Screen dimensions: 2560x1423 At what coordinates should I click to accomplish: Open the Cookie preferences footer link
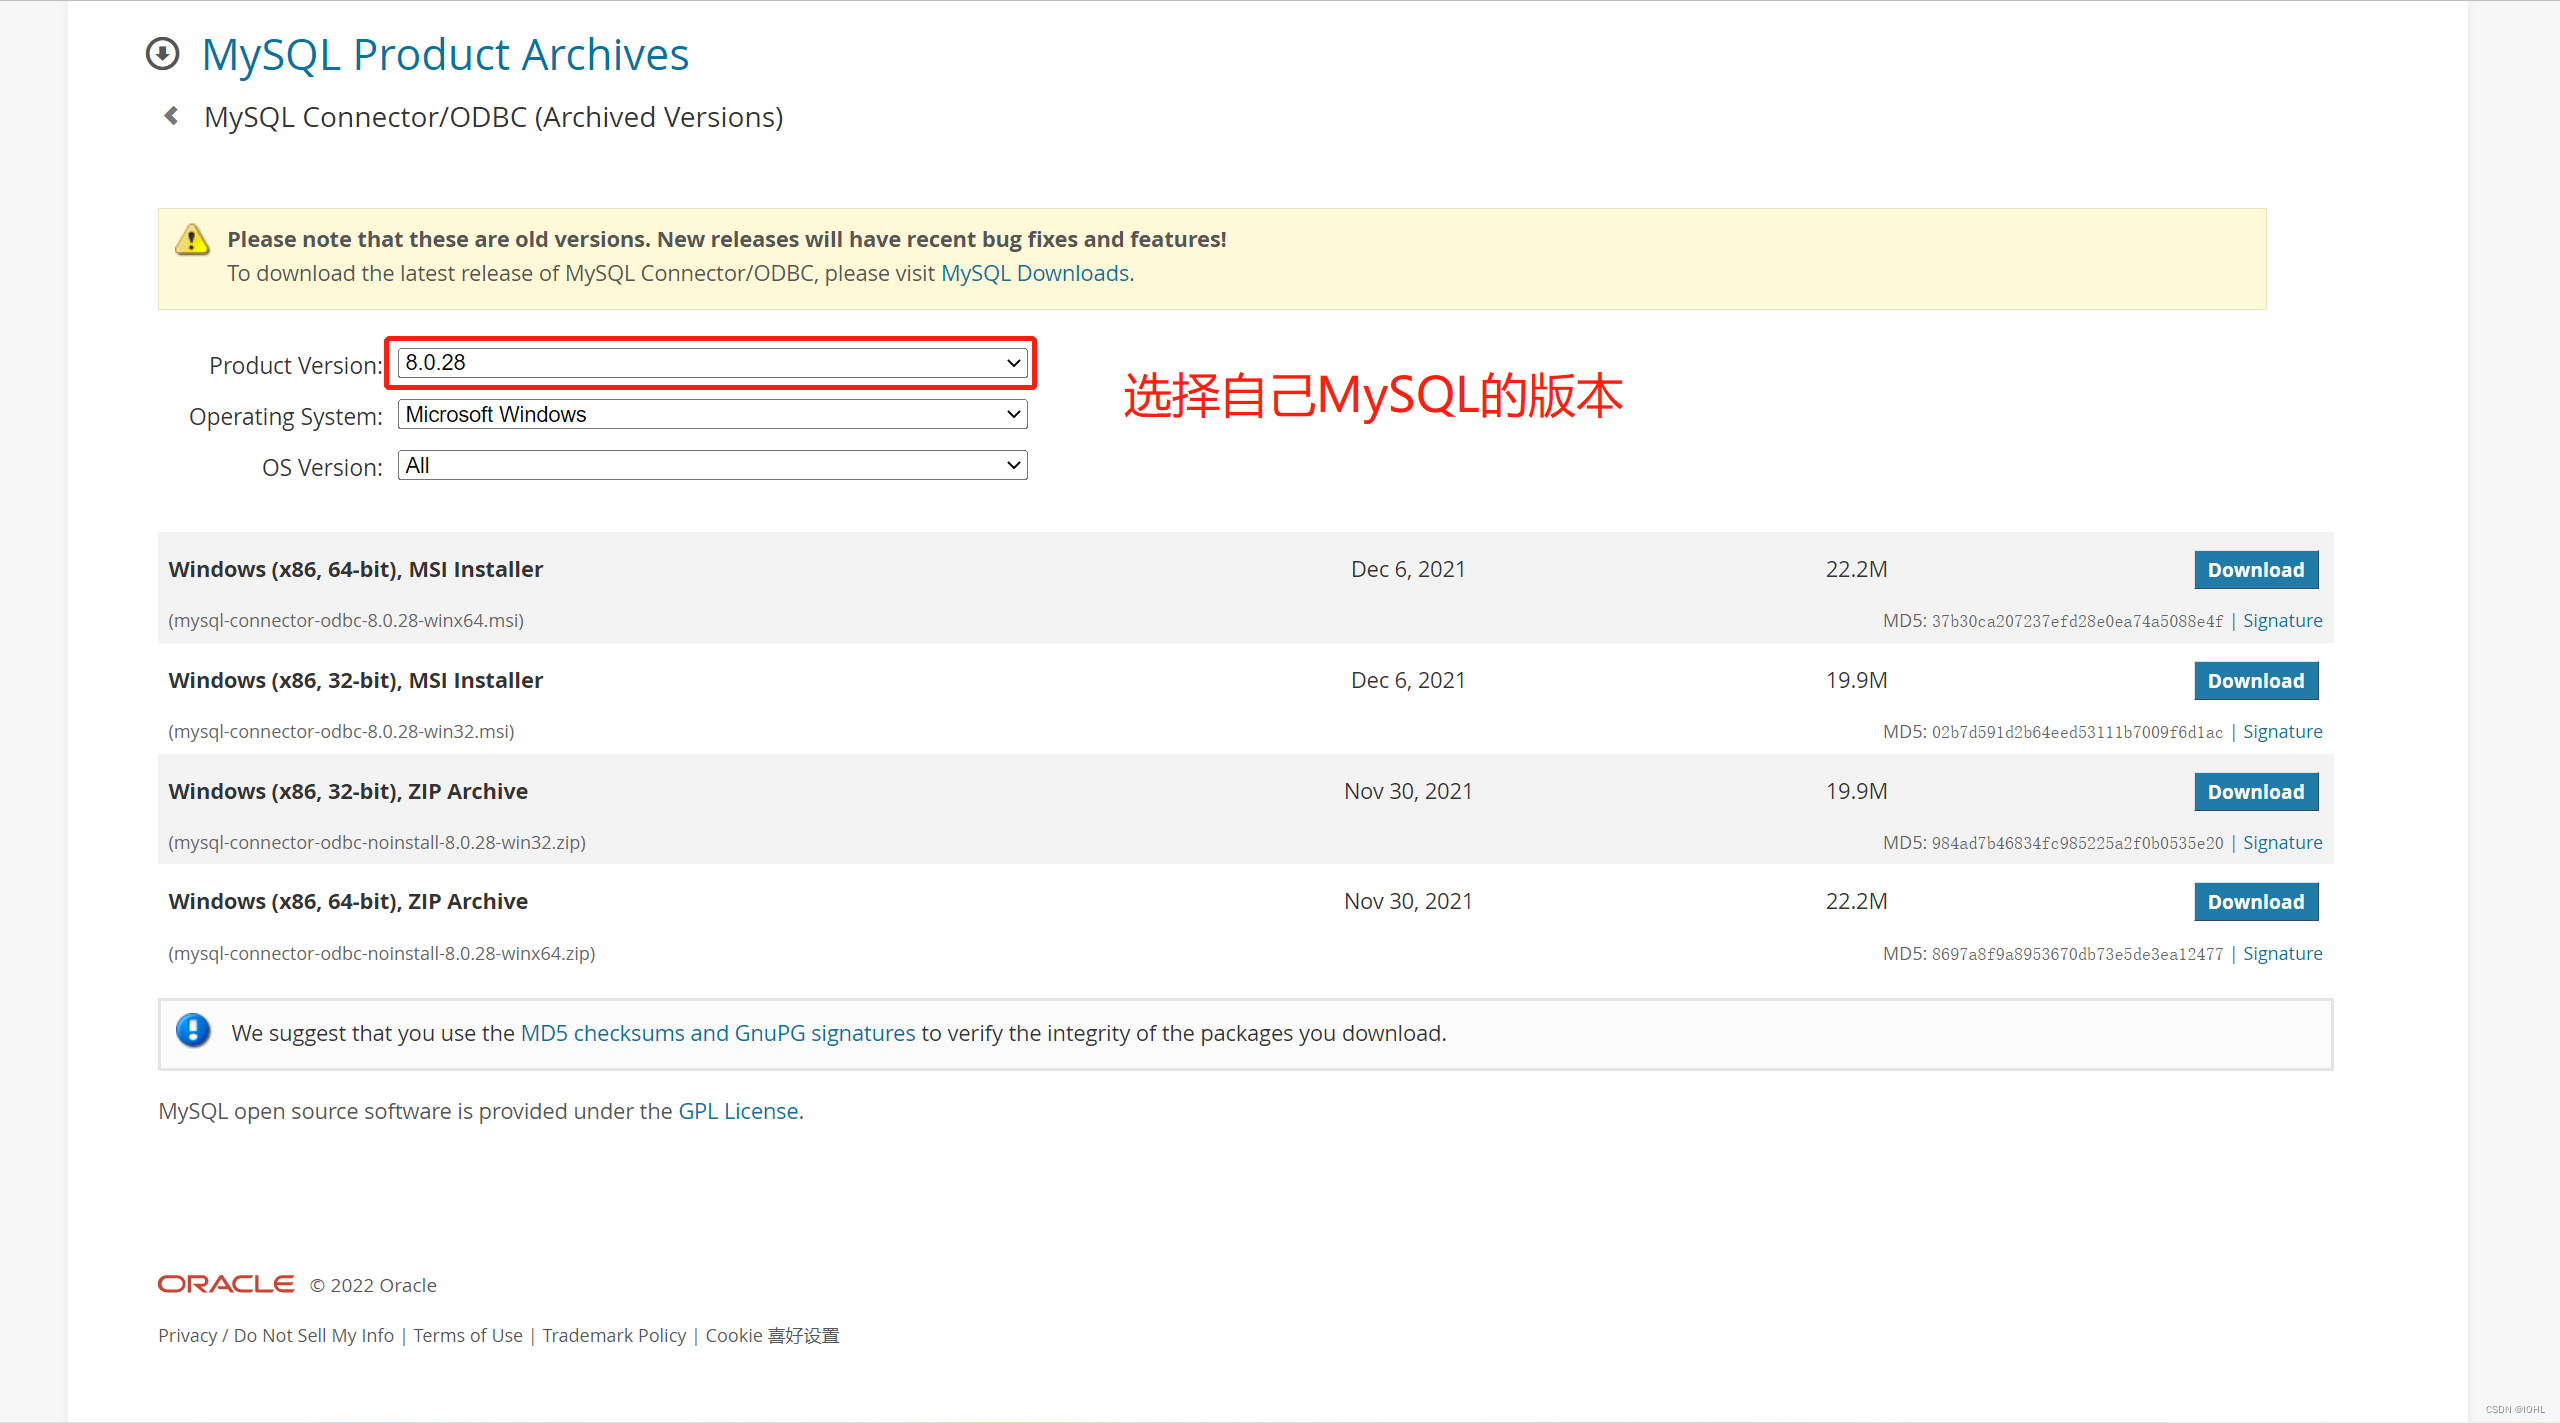click(772, 1335)
